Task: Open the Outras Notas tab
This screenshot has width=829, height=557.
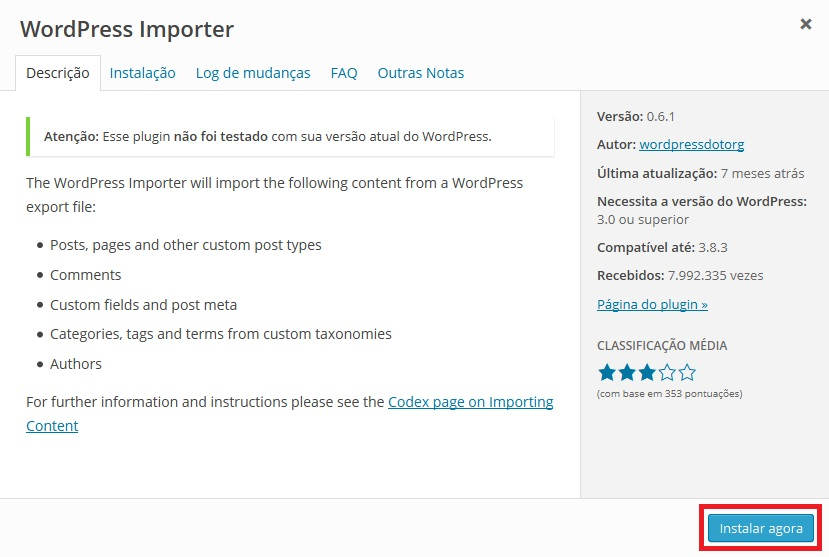Action: click(420, 73)
